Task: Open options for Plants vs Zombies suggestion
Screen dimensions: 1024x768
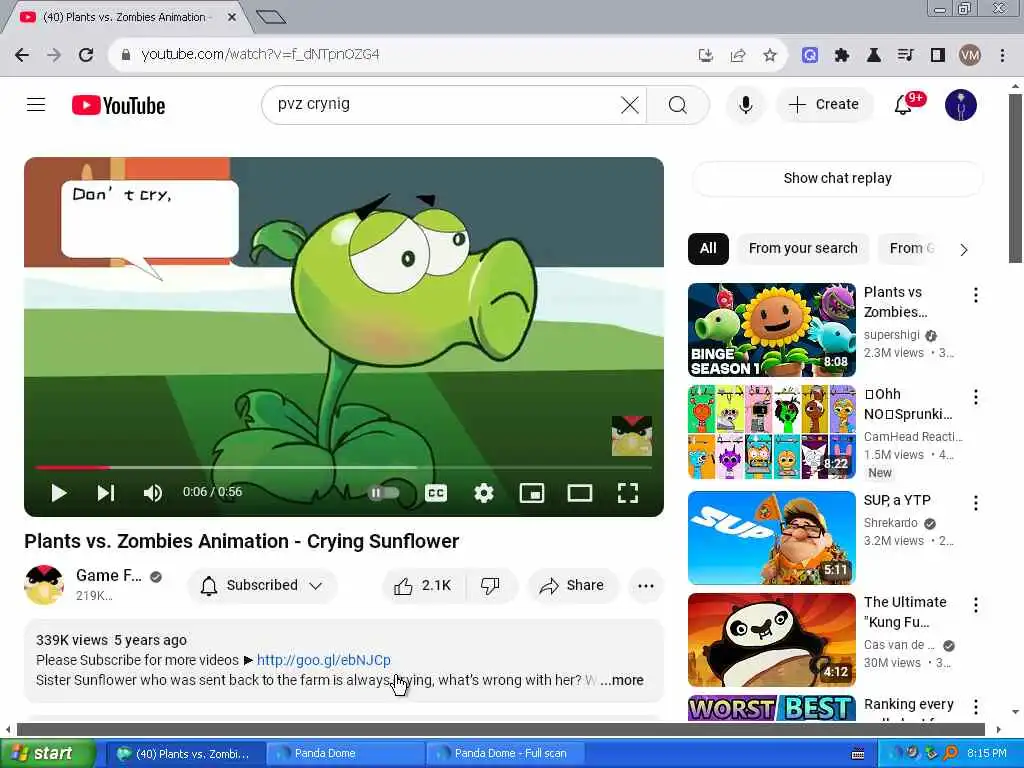Action: (976, 295)
